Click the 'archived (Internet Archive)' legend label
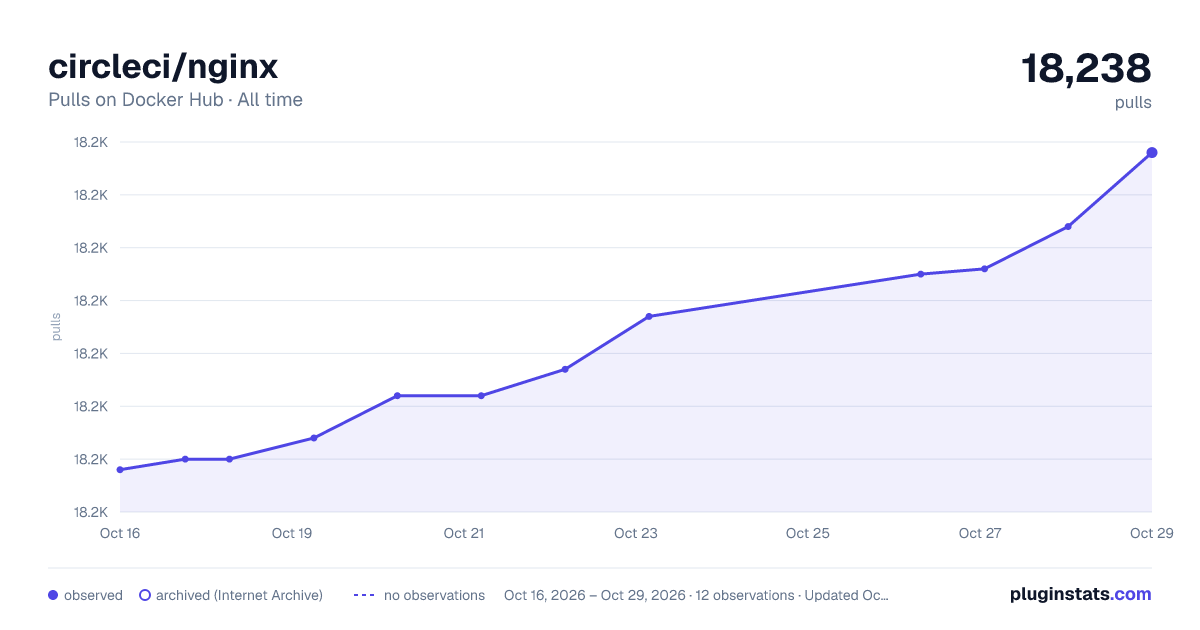 (x=239, y=595)
